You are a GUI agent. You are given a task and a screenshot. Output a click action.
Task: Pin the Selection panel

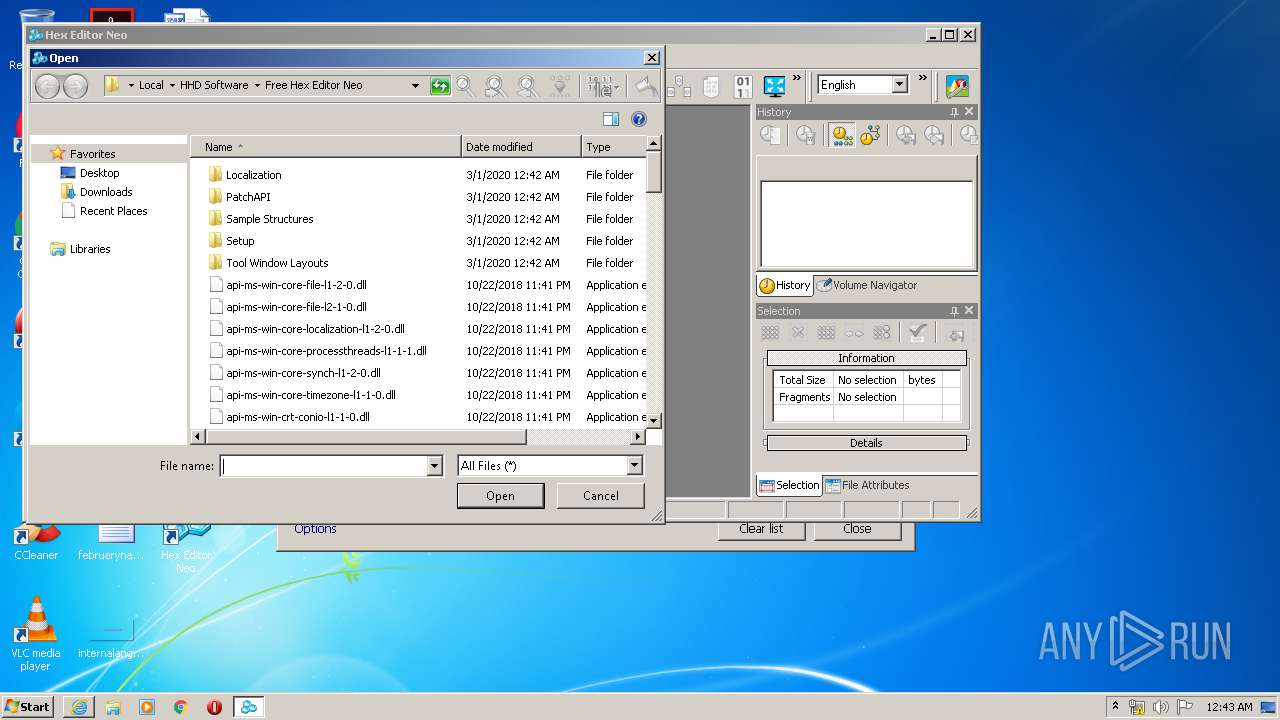click(954, 311)
